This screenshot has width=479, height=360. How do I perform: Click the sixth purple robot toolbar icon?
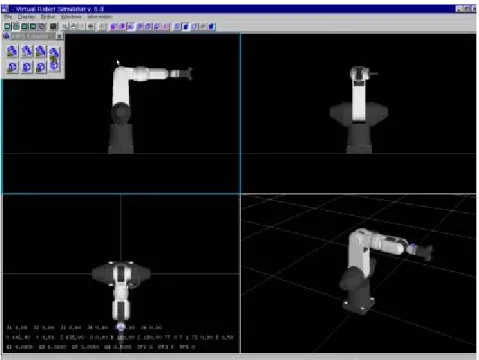(x=157, y=26)
